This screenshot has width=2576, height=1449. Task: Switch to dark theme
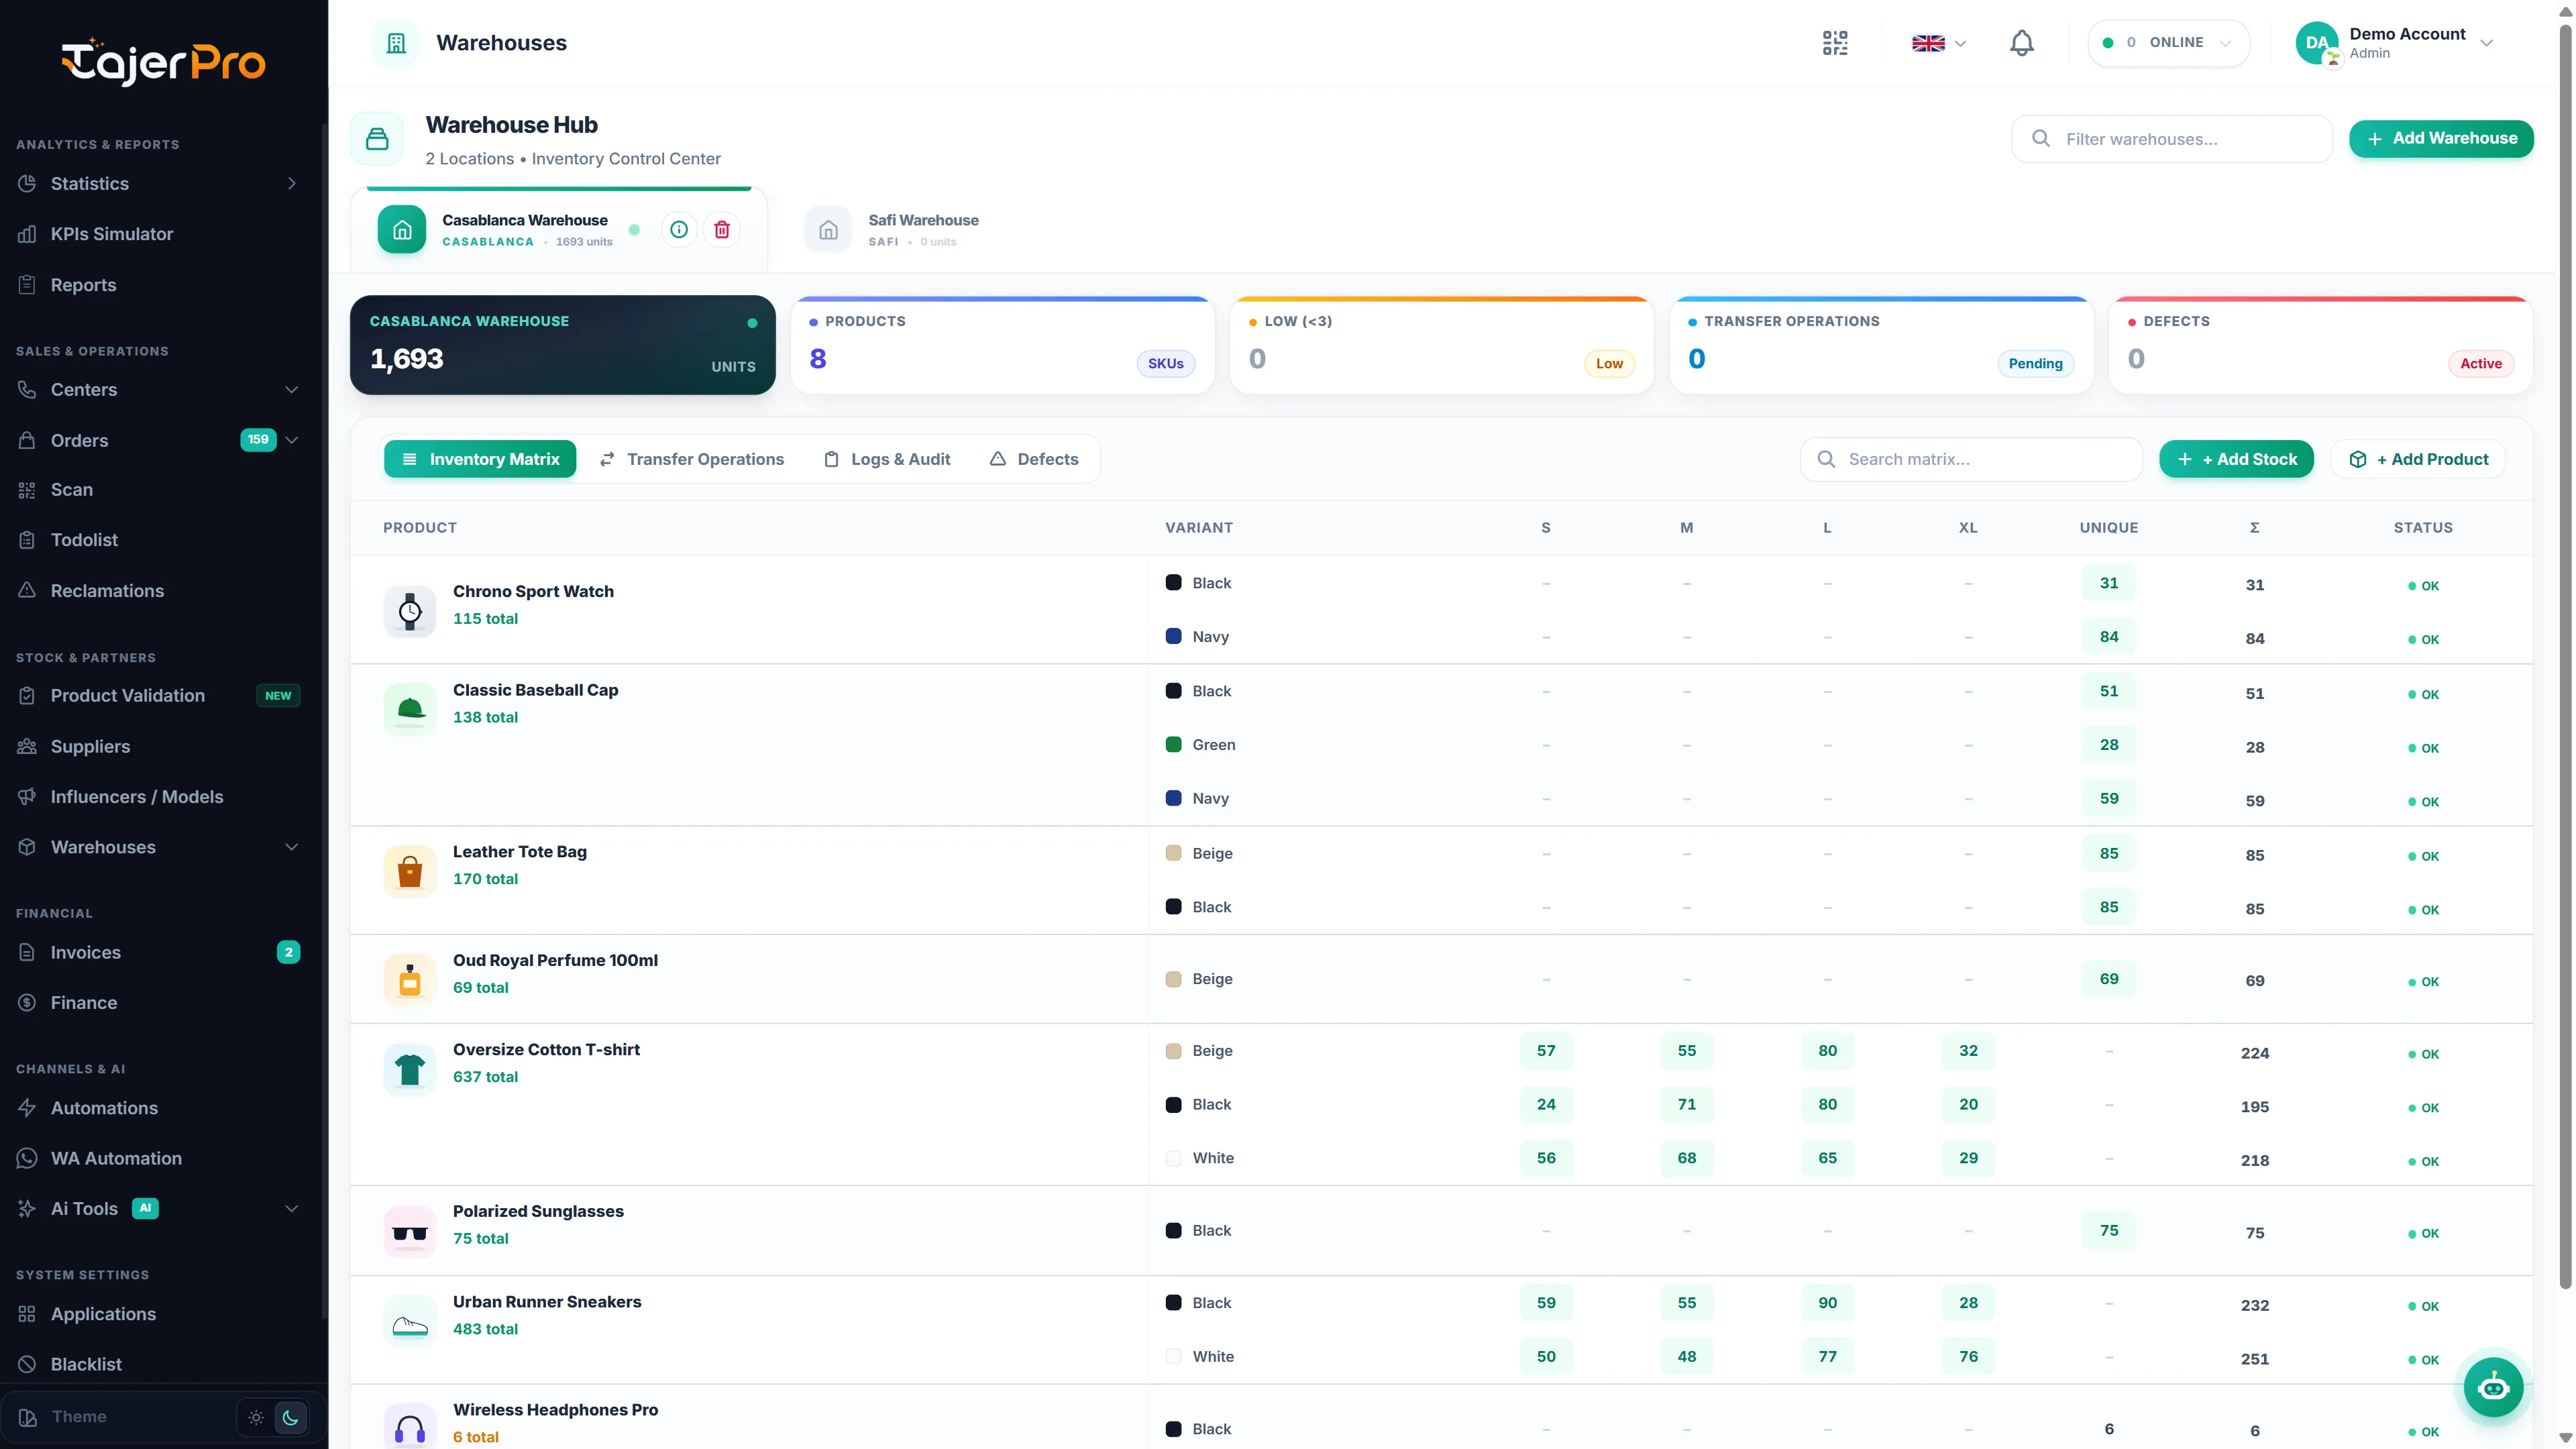(291, 1417)
